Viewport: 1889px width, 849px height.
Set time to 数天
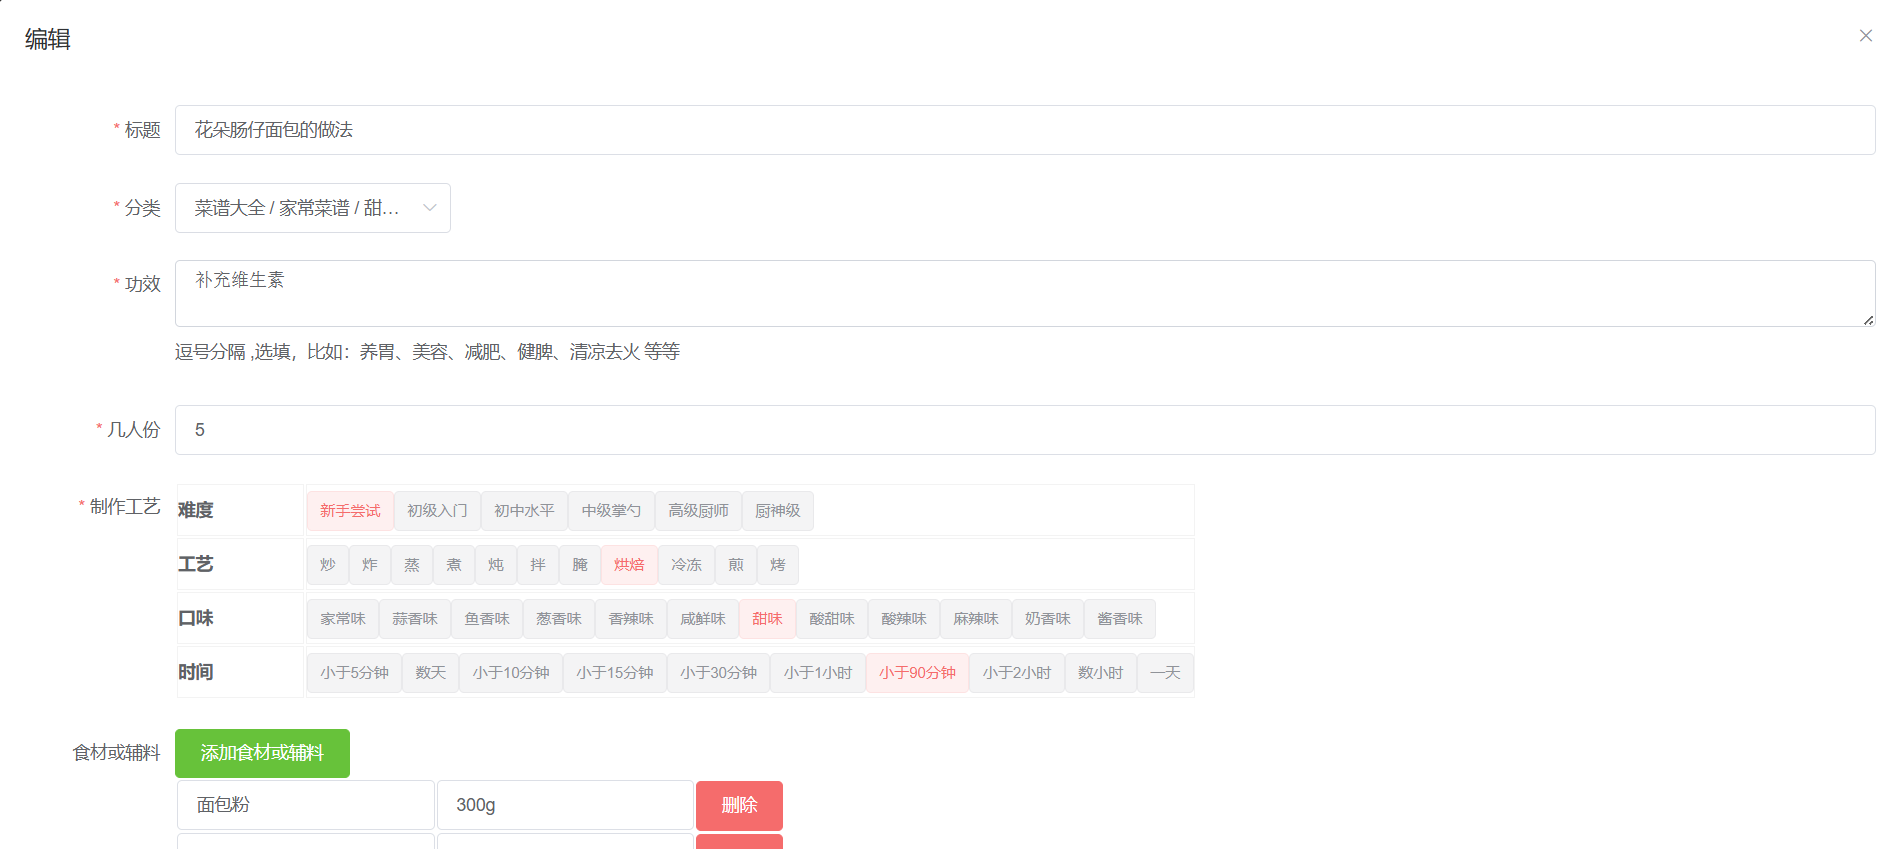pyautogui.click(x=431, y=673)
